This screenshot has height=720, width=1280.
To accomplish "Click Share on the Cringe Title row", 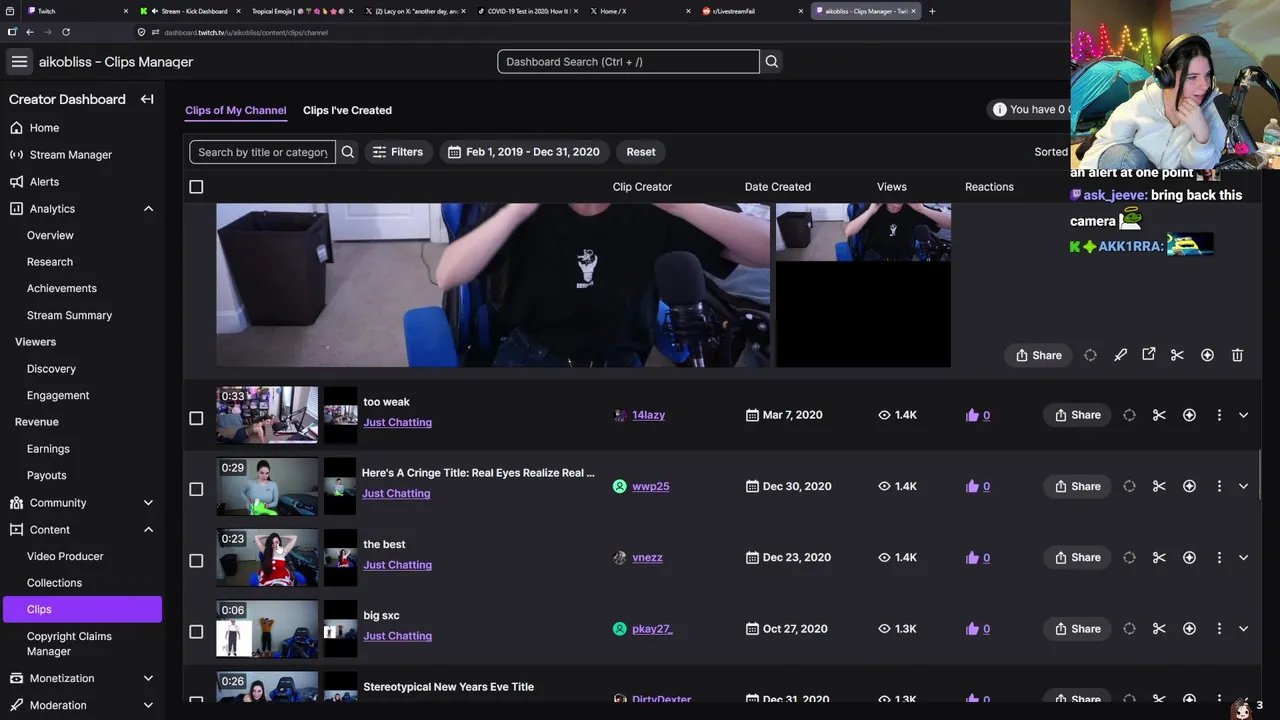I will [1077, 486].
